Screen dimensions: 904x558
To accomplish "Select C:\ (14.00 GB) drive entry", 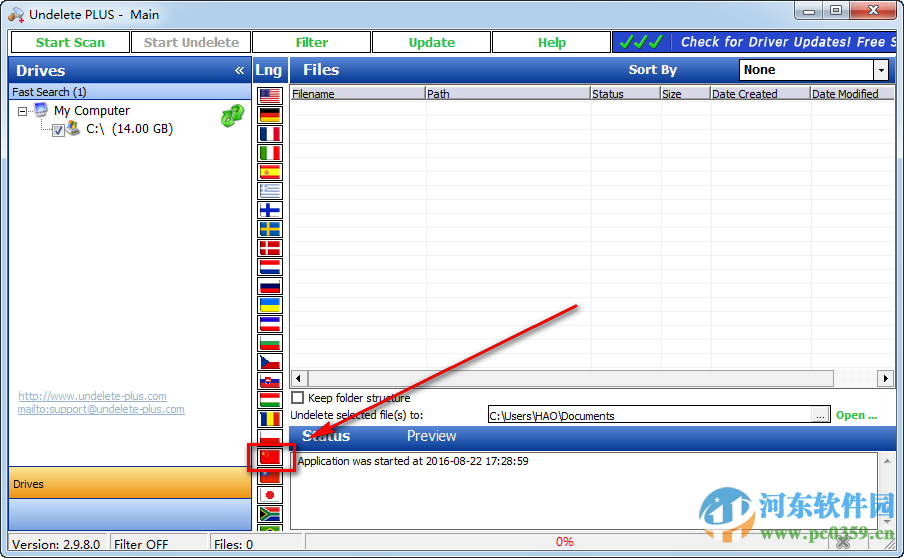I will click(x=129, y=129).
